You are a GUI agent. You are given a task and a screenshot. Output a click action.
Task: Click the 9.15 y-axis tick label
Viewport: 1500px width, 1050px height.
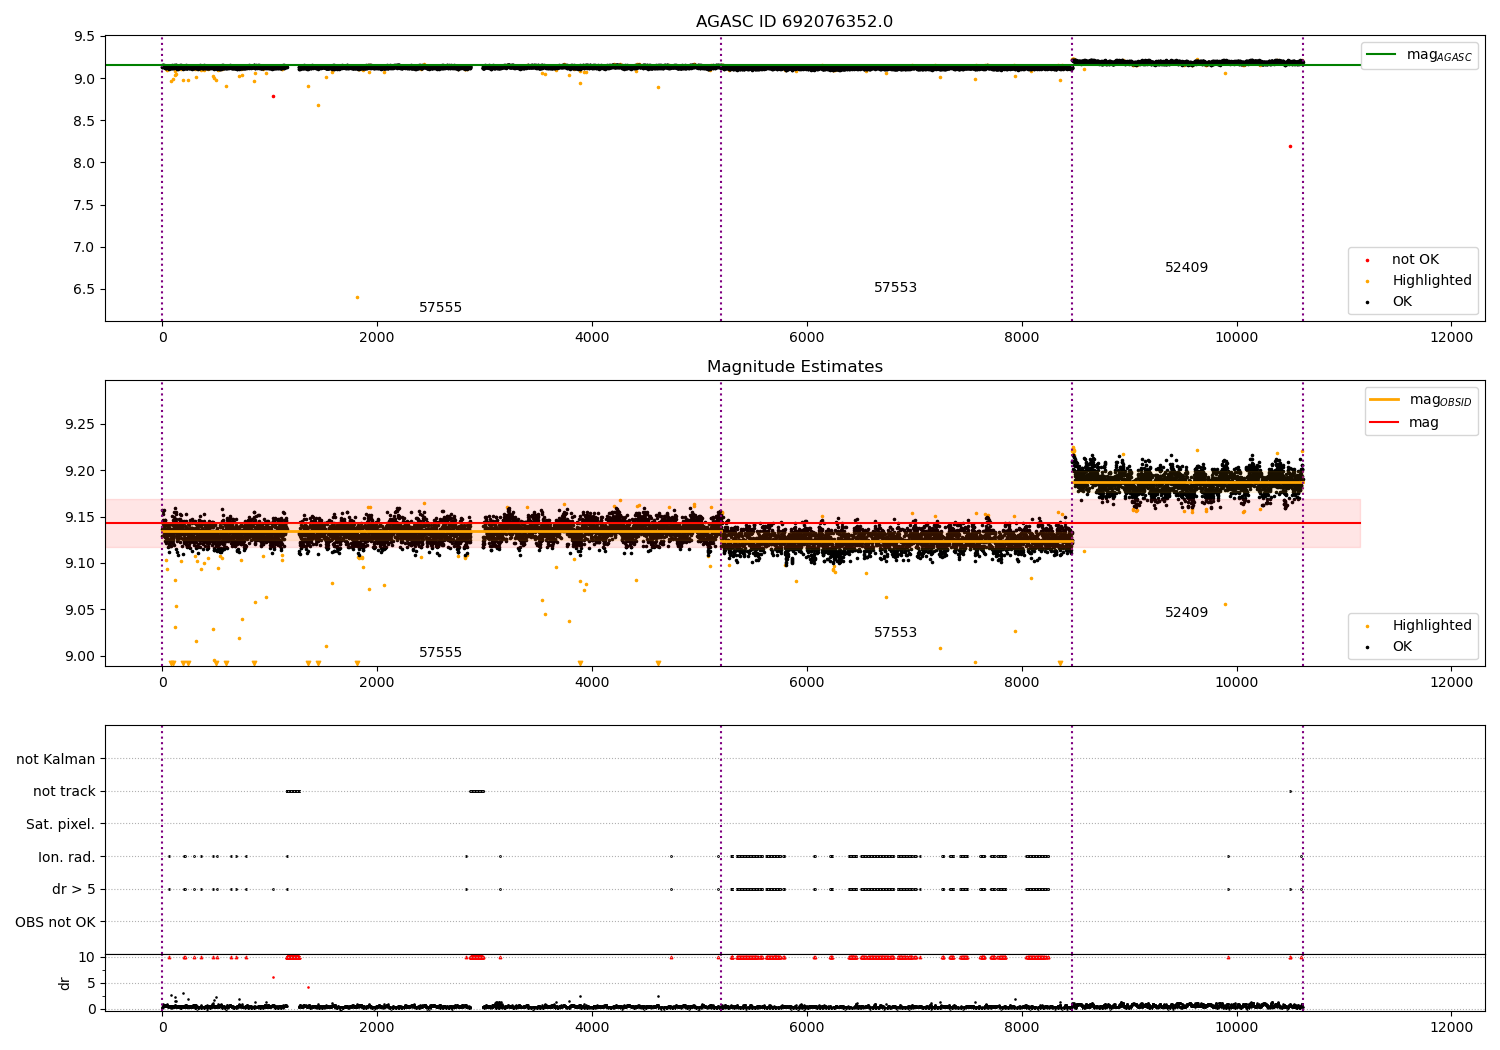[80, 518]
